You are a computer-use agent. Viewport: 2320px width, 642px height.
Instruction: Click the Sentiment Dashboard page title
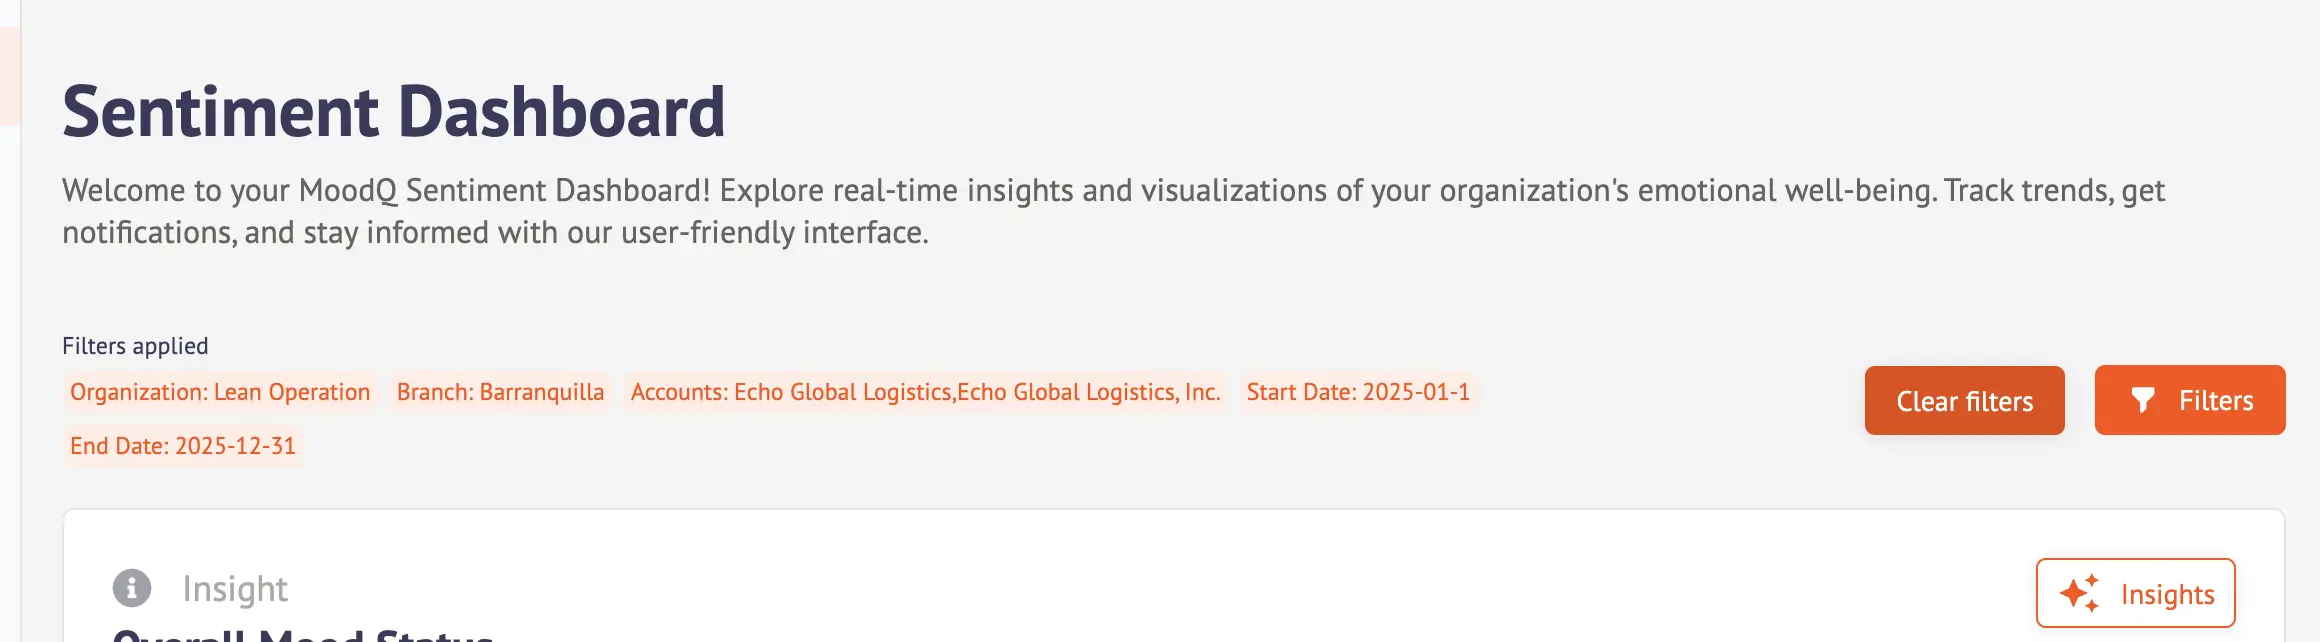(393, 111)
